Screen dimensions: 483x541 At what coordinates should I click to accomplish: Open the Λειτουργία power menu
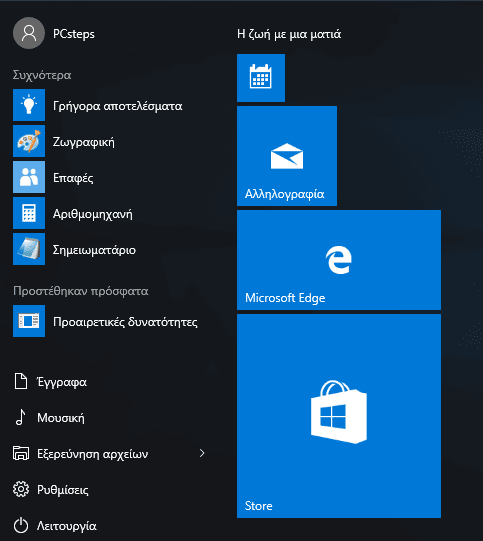(x=67, y=526)
